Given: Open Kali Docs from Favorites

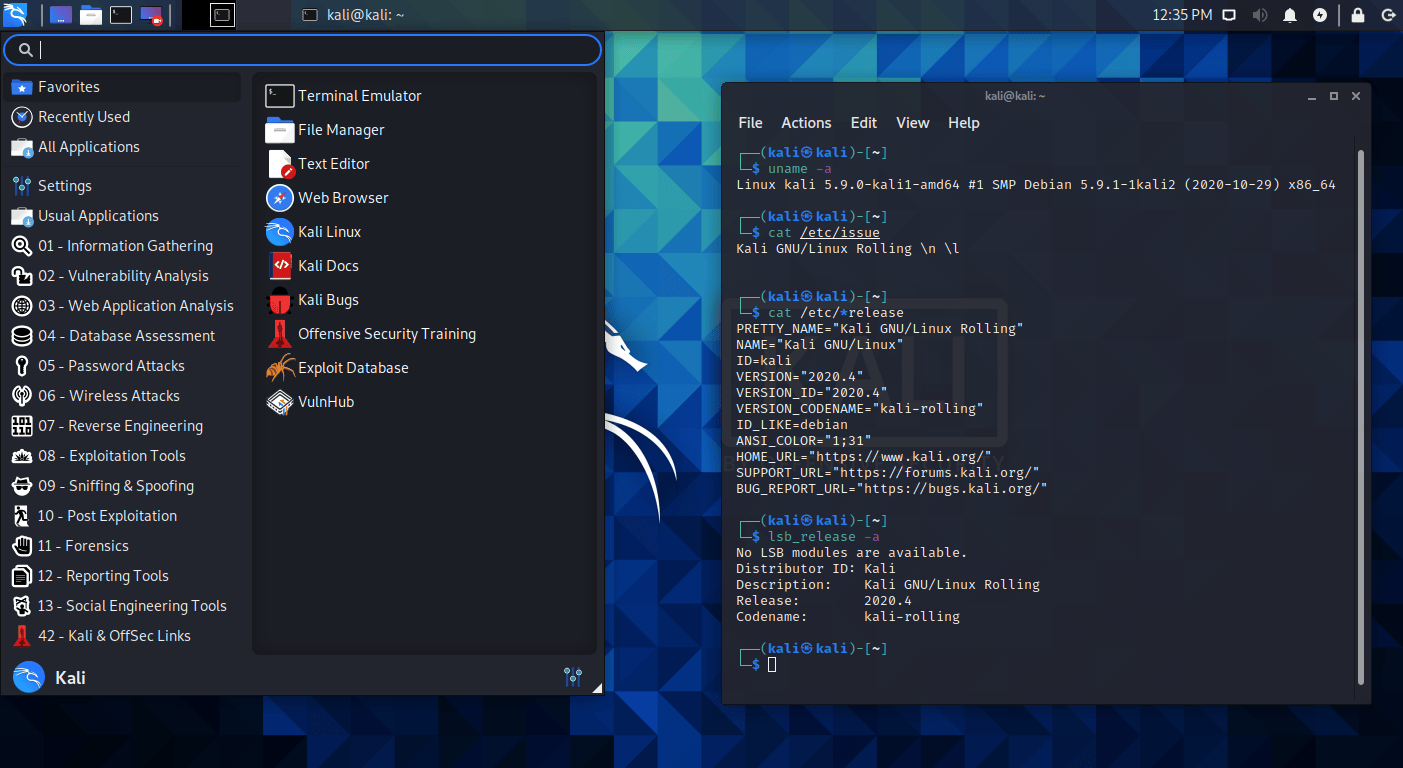Looking at the screenshot, I should [327, 266].
